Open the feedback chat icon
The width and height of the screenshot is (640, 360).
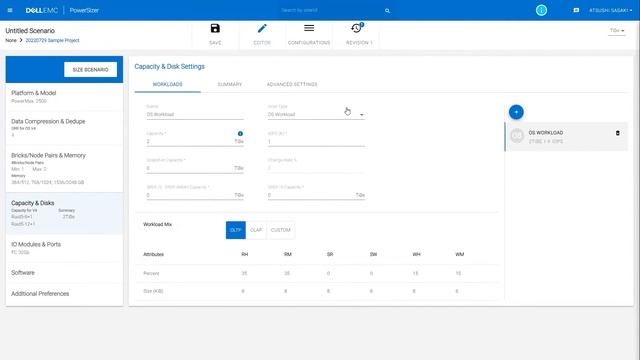(x=576, y=10)
